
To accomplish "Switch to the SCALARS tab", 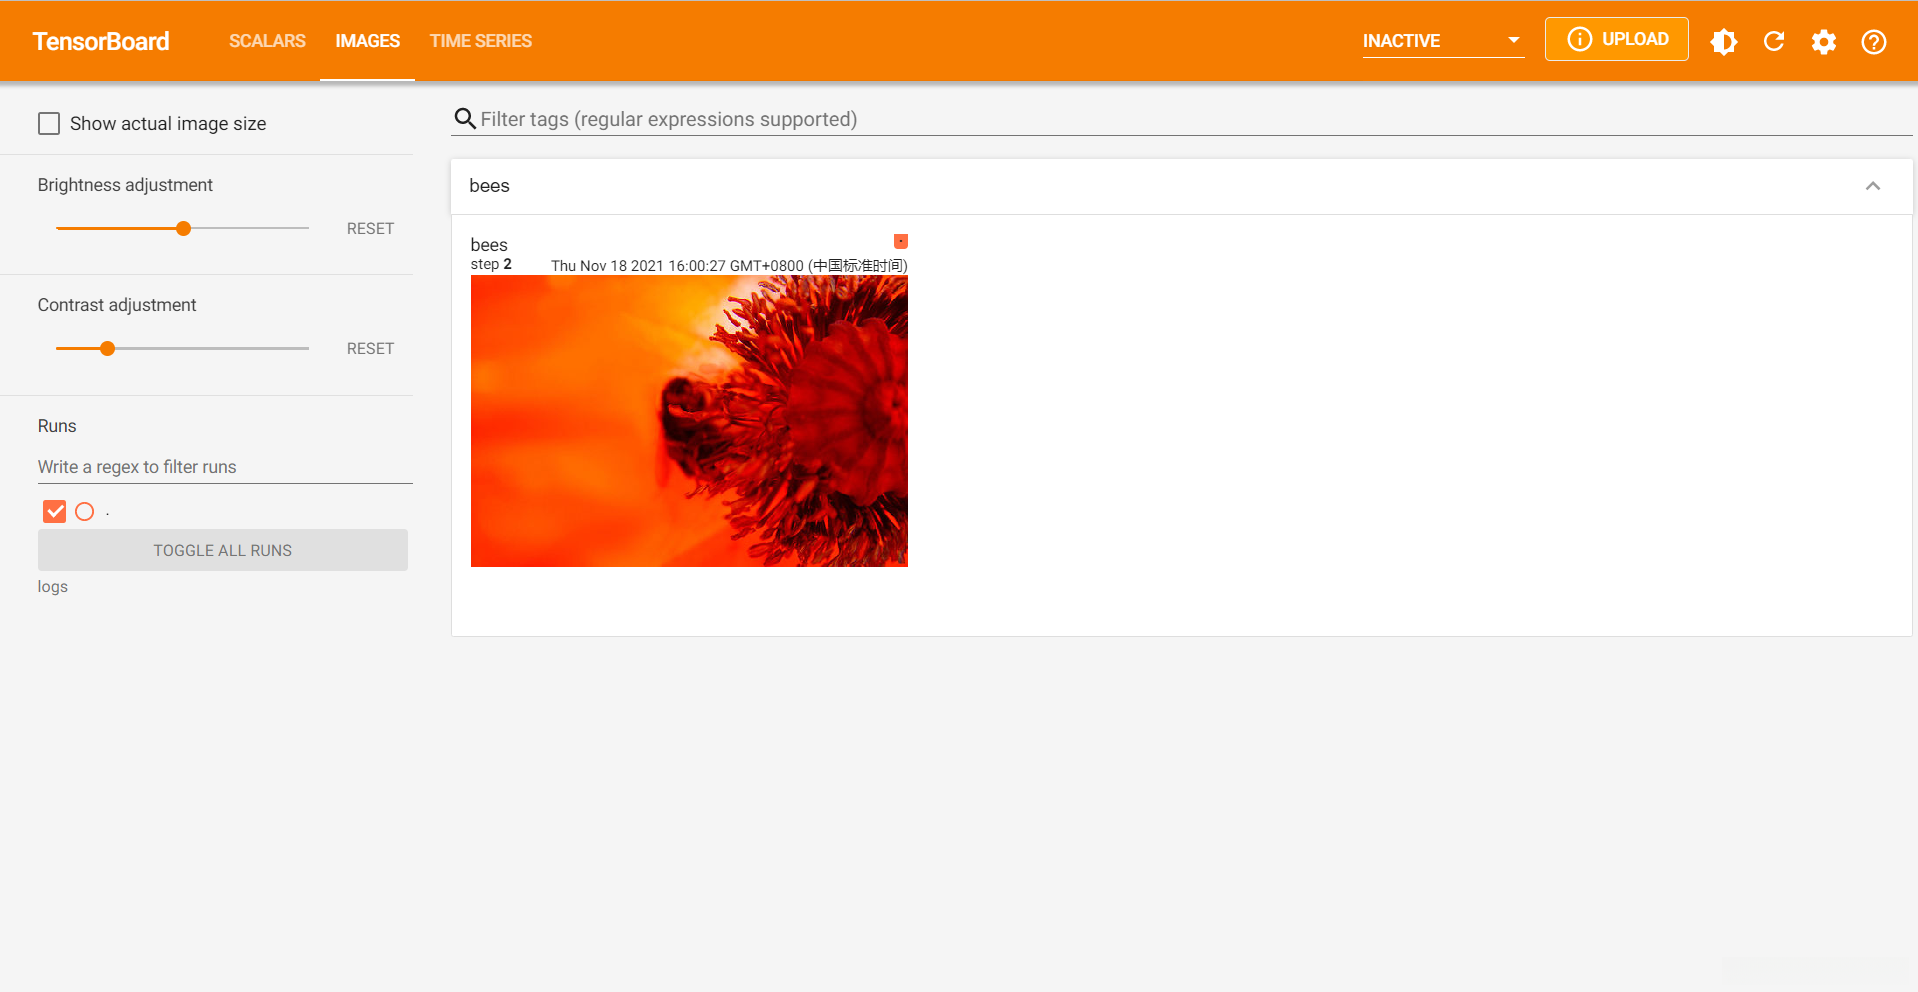I will 267,41.
